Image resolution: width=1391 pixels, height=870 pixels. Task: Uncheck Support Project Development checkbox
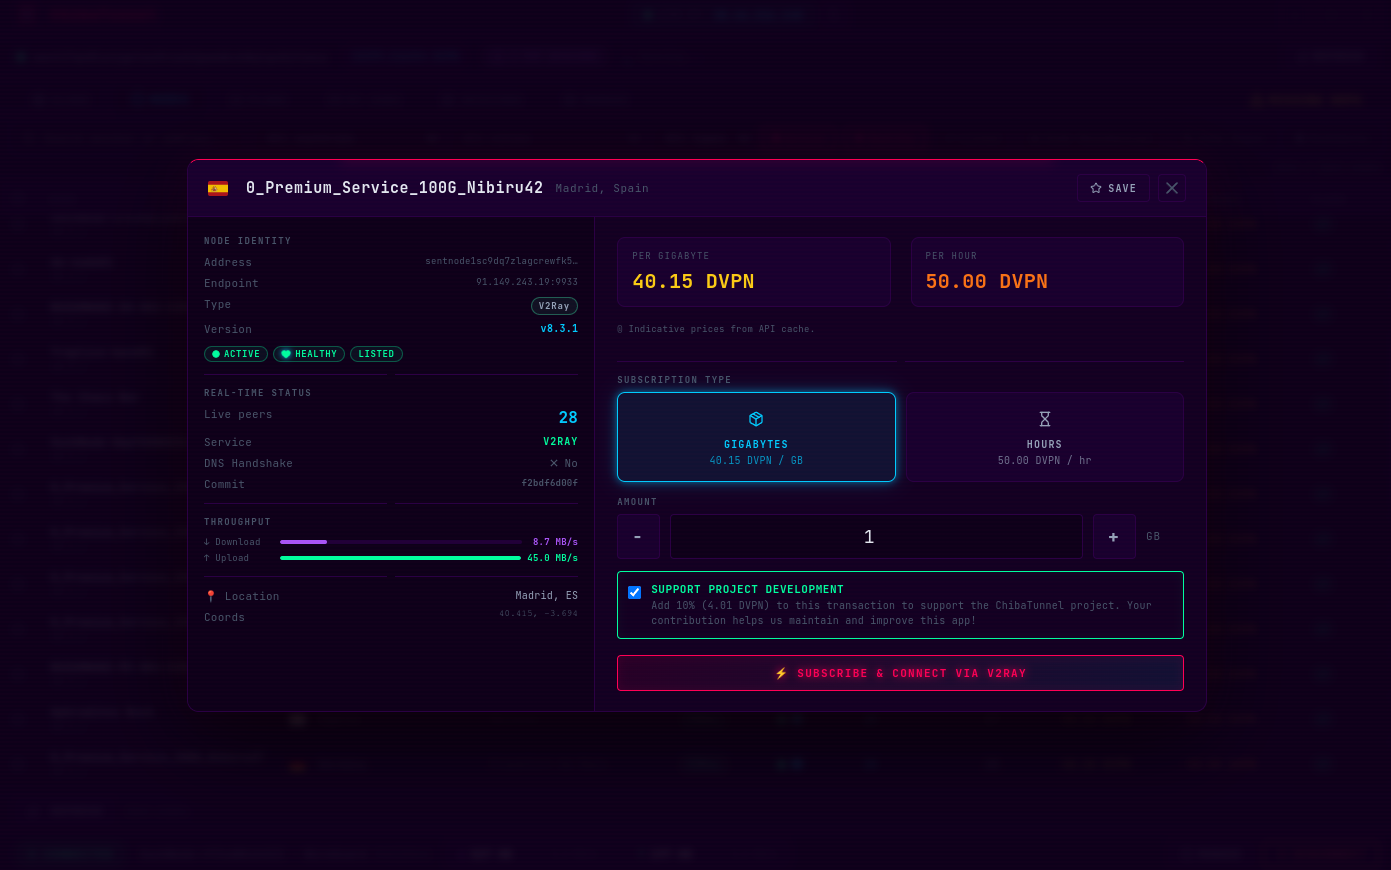[x=634, y=592]
